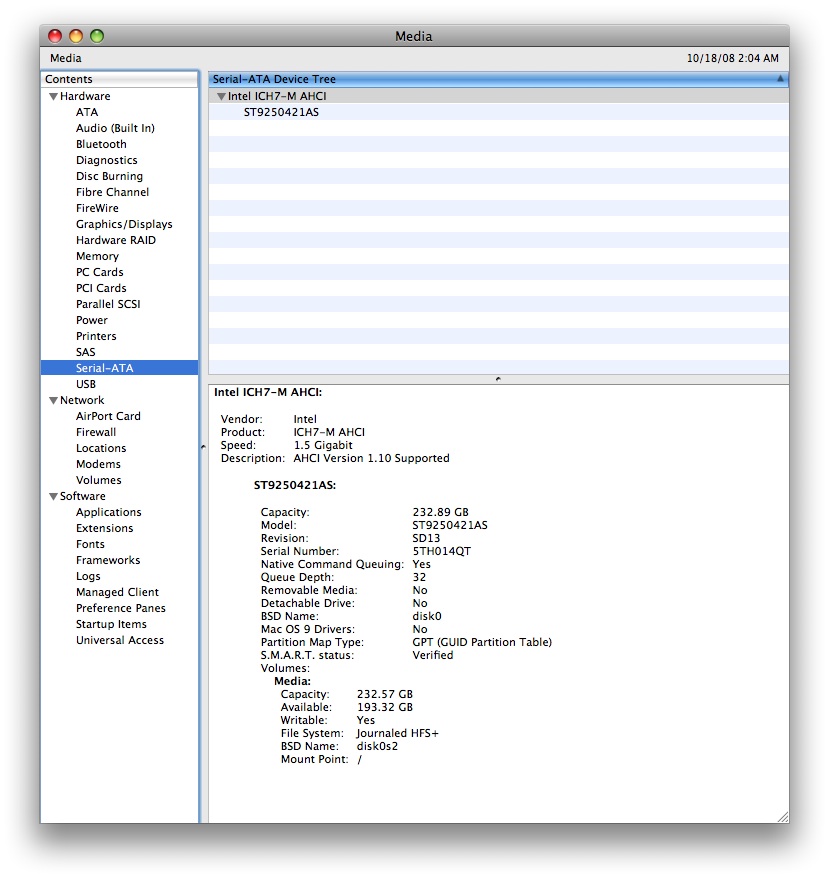Image resolution: width=829 pixels, height=878 pixels.
Task: Show Applications under Software
Action: [x=109, y=512]
